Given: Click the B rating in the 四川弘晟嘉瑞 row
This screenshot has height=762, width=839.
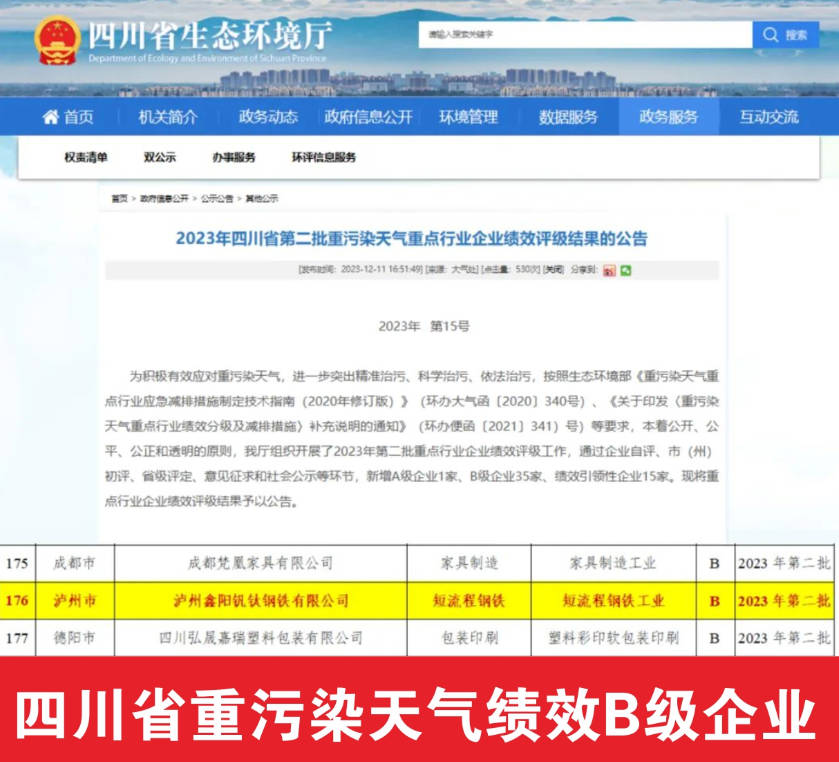Looking at the screenshot, I should coord(715,638).
